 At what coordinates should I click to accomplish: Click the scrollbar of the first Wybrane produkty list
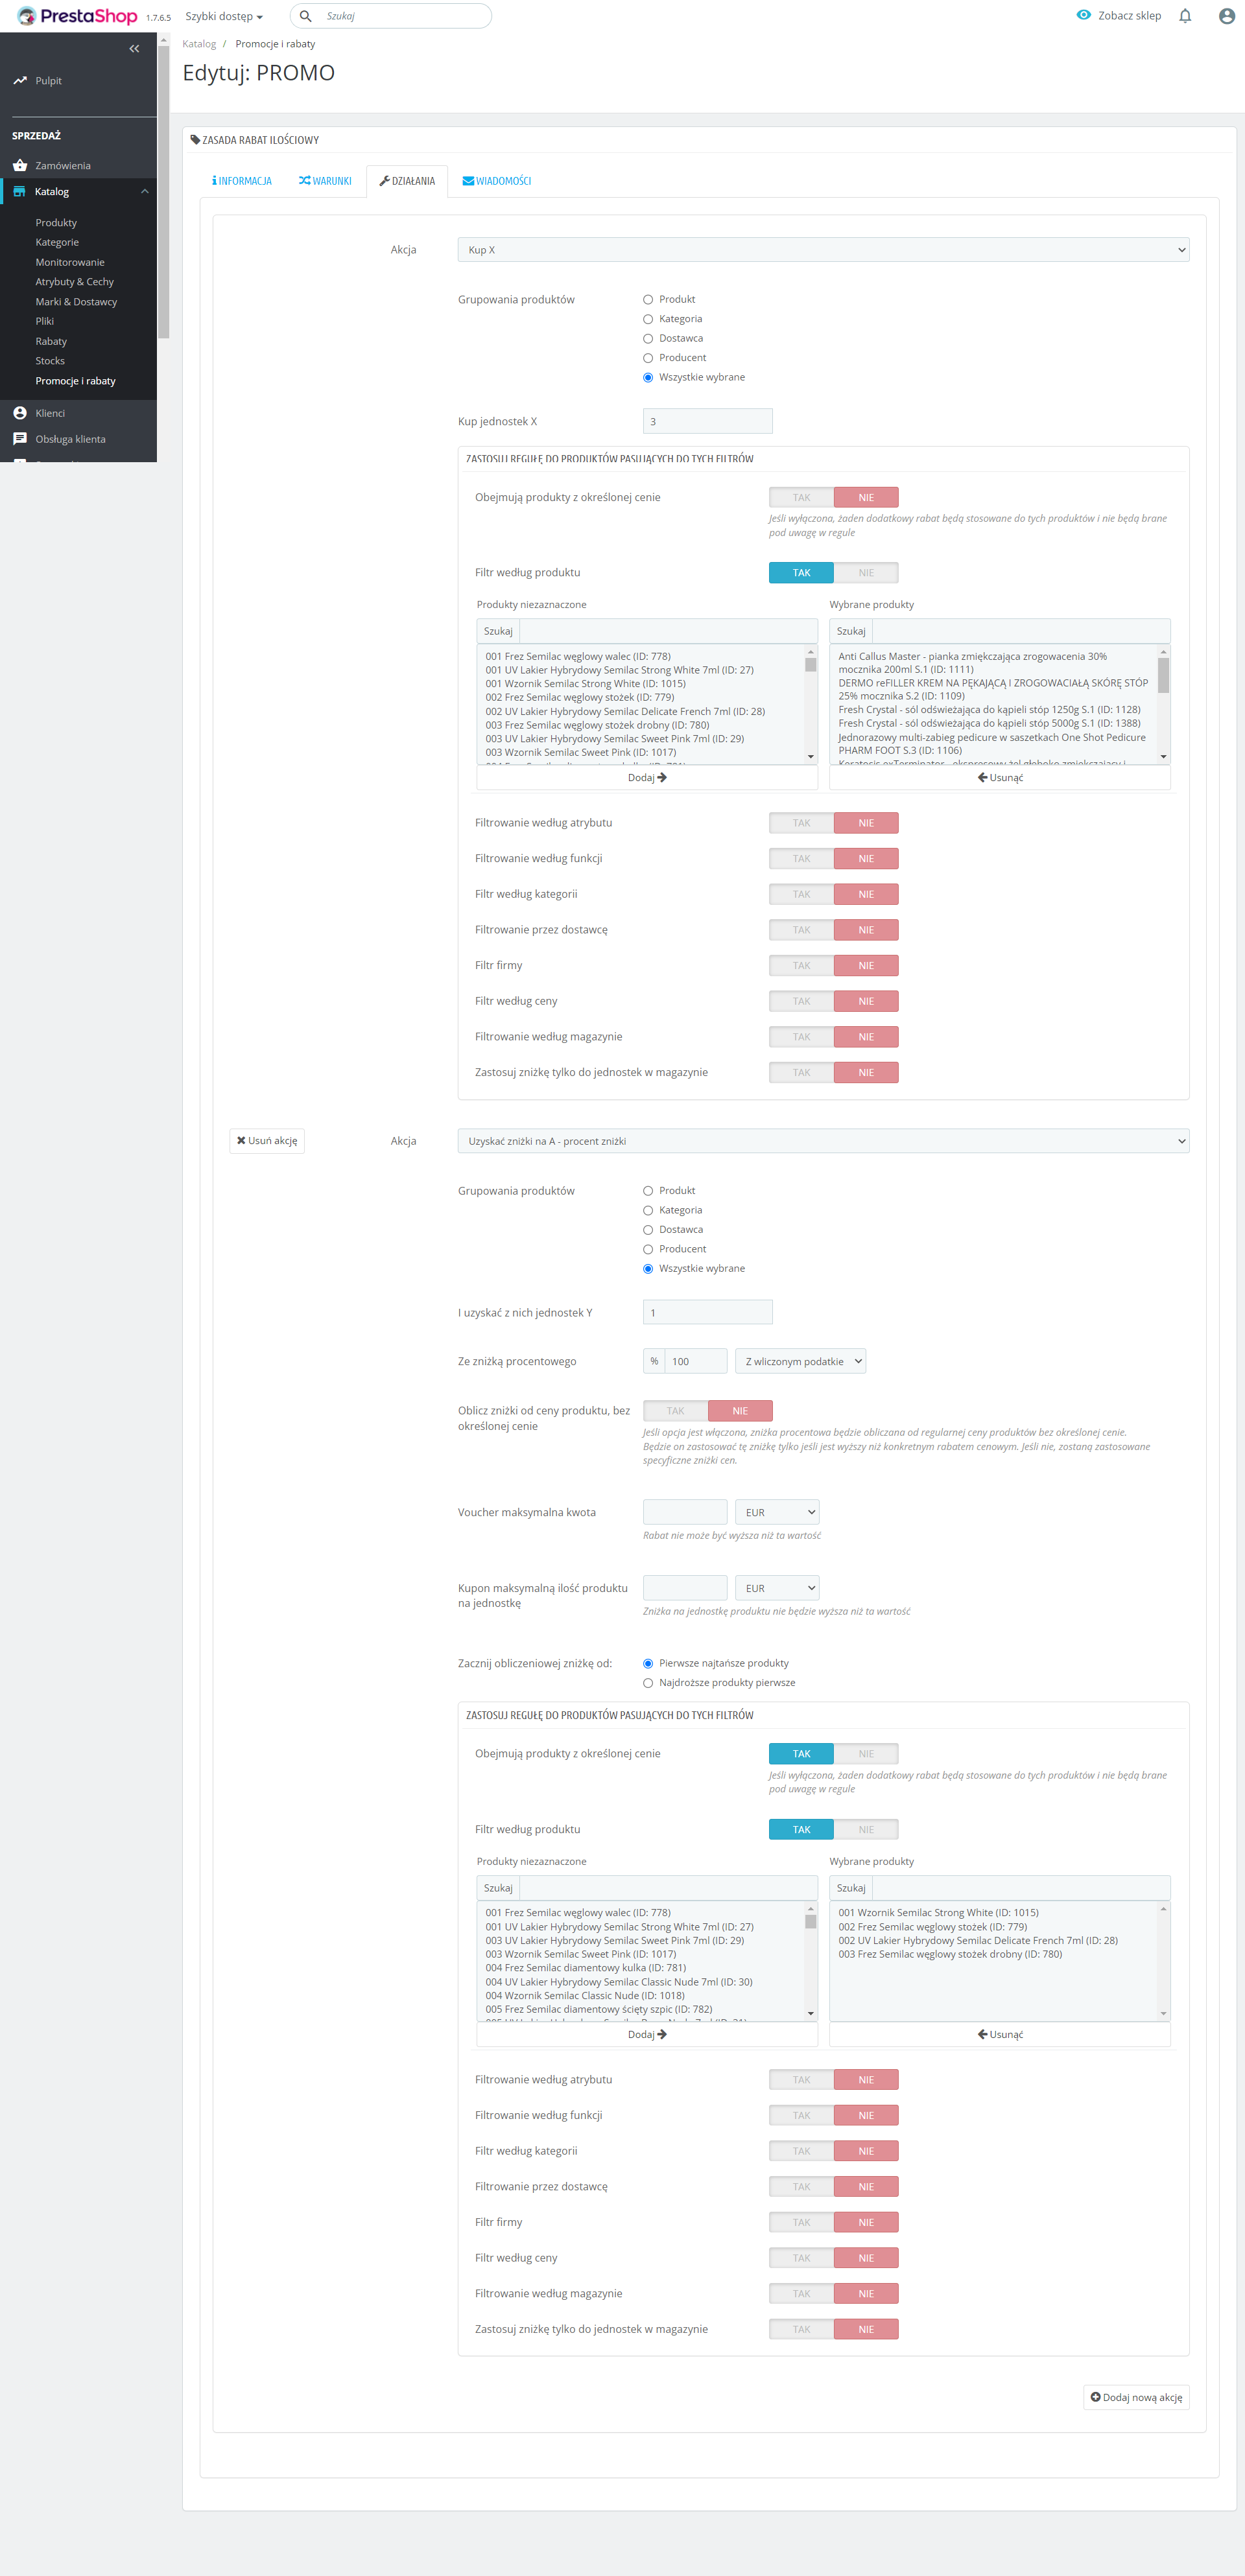click(x=1163, y=676)
